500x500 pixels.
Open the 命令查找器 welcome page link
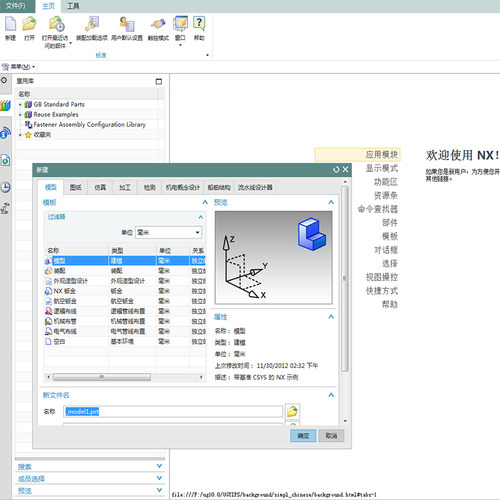point(378,209)
